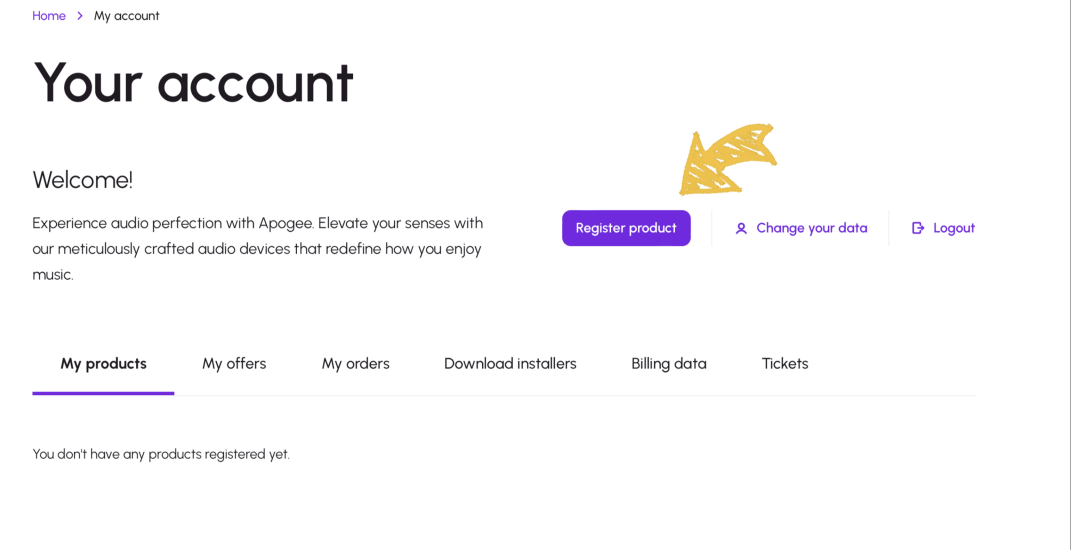1071x550 pixels.
Task: Open the My orders tab
Action: 355,364
